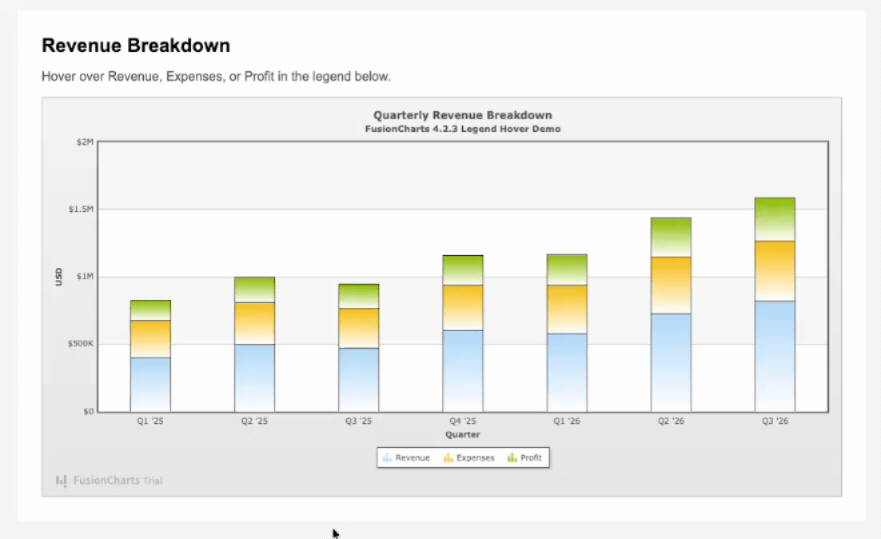Click the Q3 '25 Expenses bar segment
This screenshot has height=539, width=881.
click(x=358, y=328)
